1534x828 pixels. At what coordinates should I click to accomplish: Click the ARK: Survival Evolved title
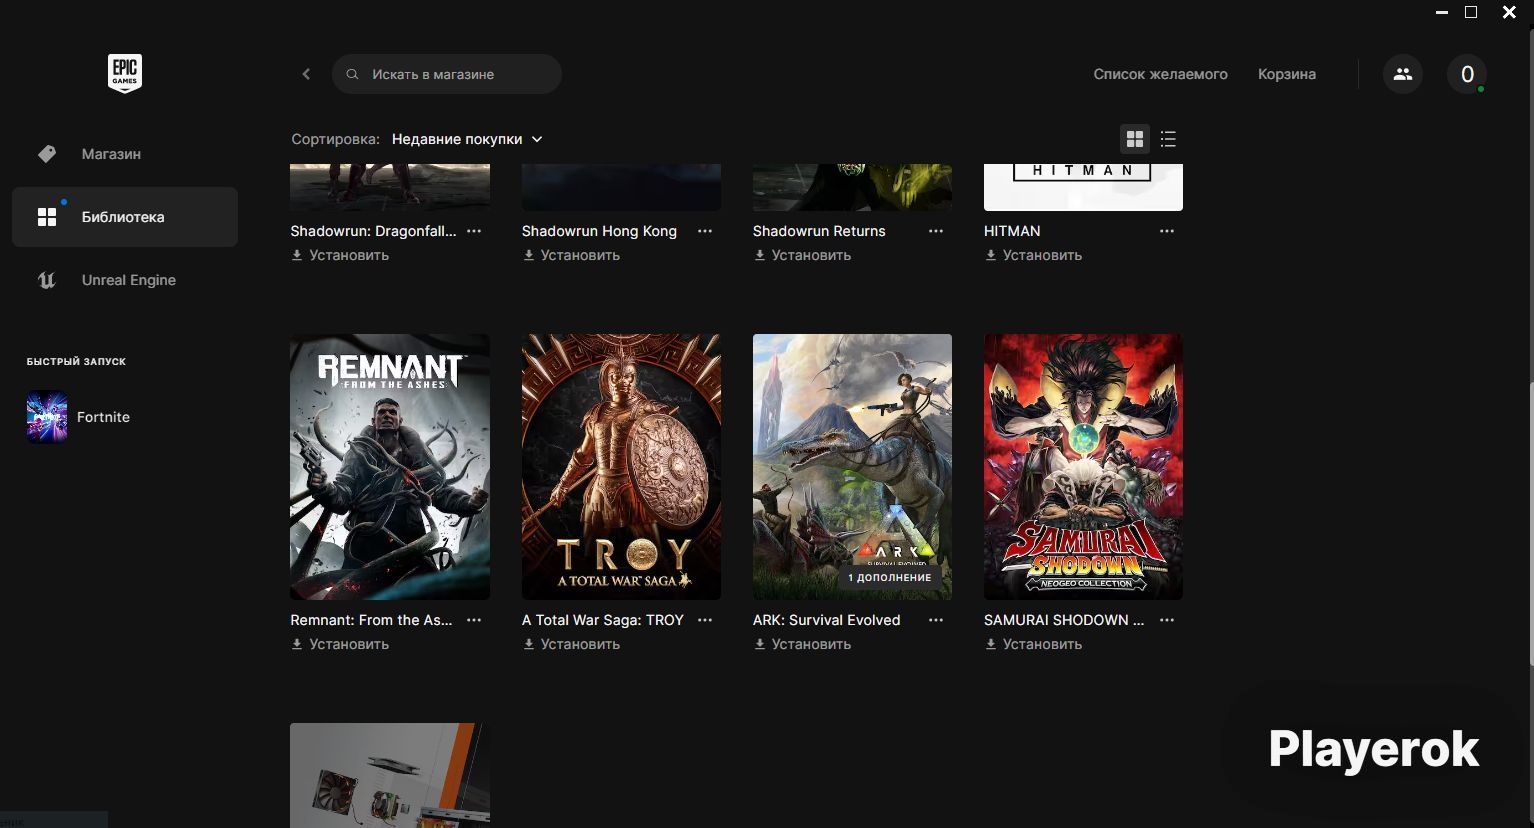click(826, 620)
